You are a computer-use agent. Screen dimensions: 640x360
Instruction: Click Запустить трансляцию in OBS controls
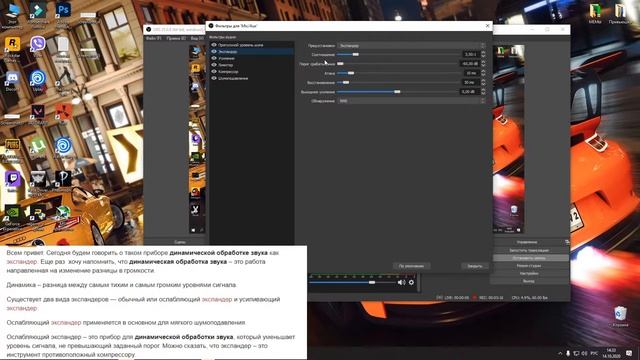pos(529,250)
